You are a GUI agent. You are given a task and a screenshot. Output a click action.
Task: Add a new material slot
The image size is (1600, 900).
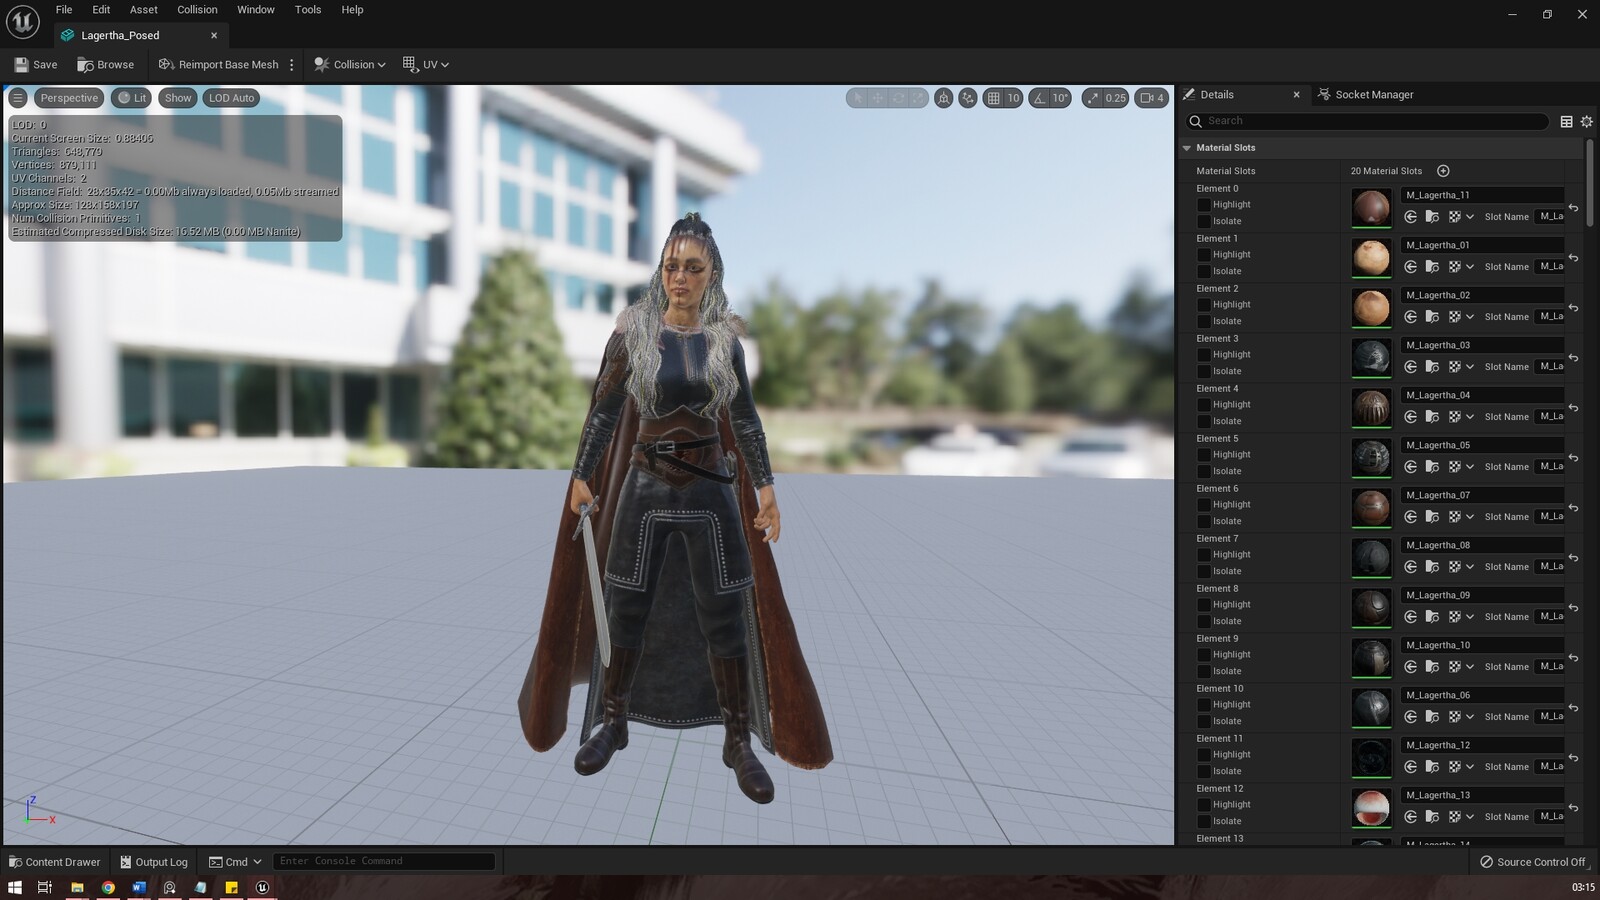[x=1443, y=171]
